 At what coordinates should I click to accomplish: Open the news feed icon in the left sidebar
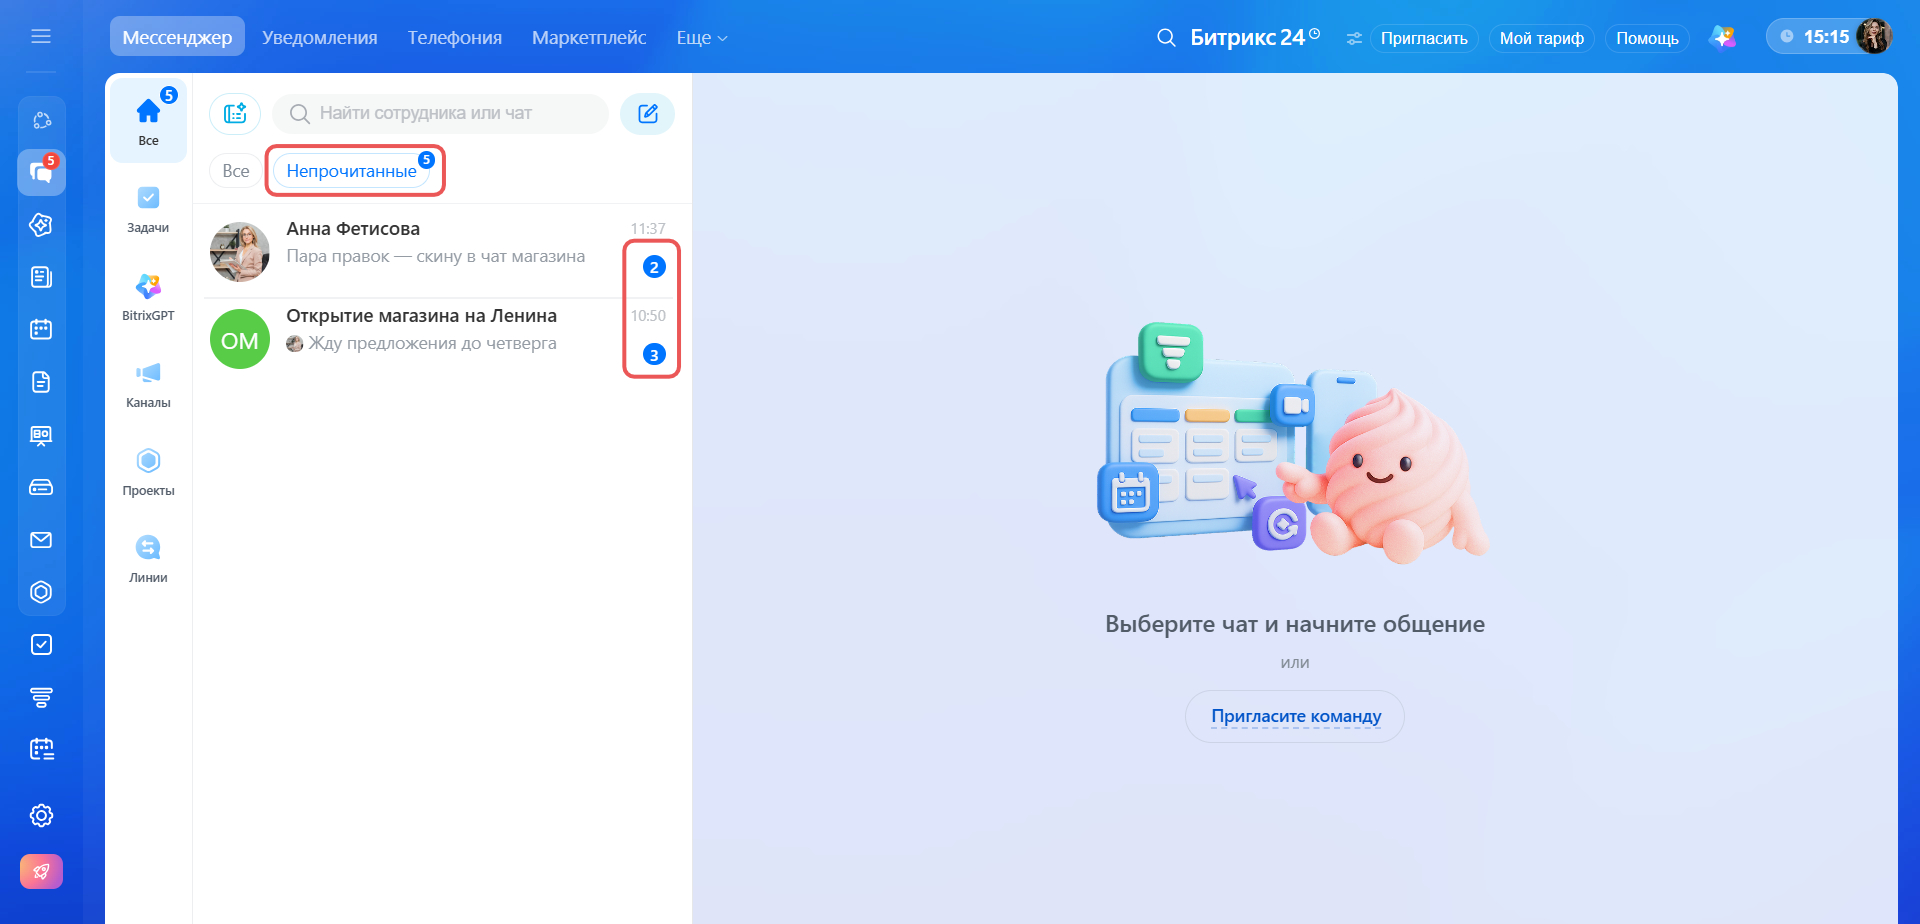click(41, 277)
